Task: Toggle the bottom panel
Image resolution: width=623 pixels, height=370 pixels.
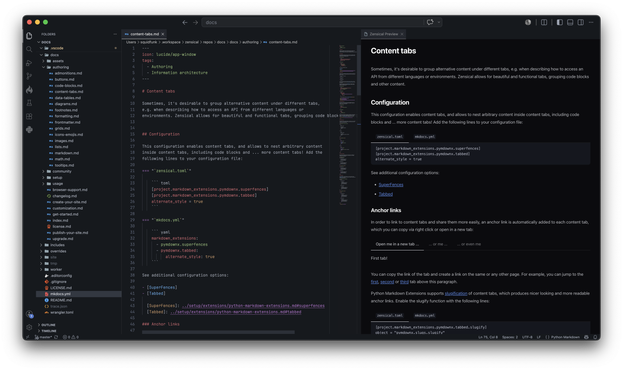Action: coord(570,22)
